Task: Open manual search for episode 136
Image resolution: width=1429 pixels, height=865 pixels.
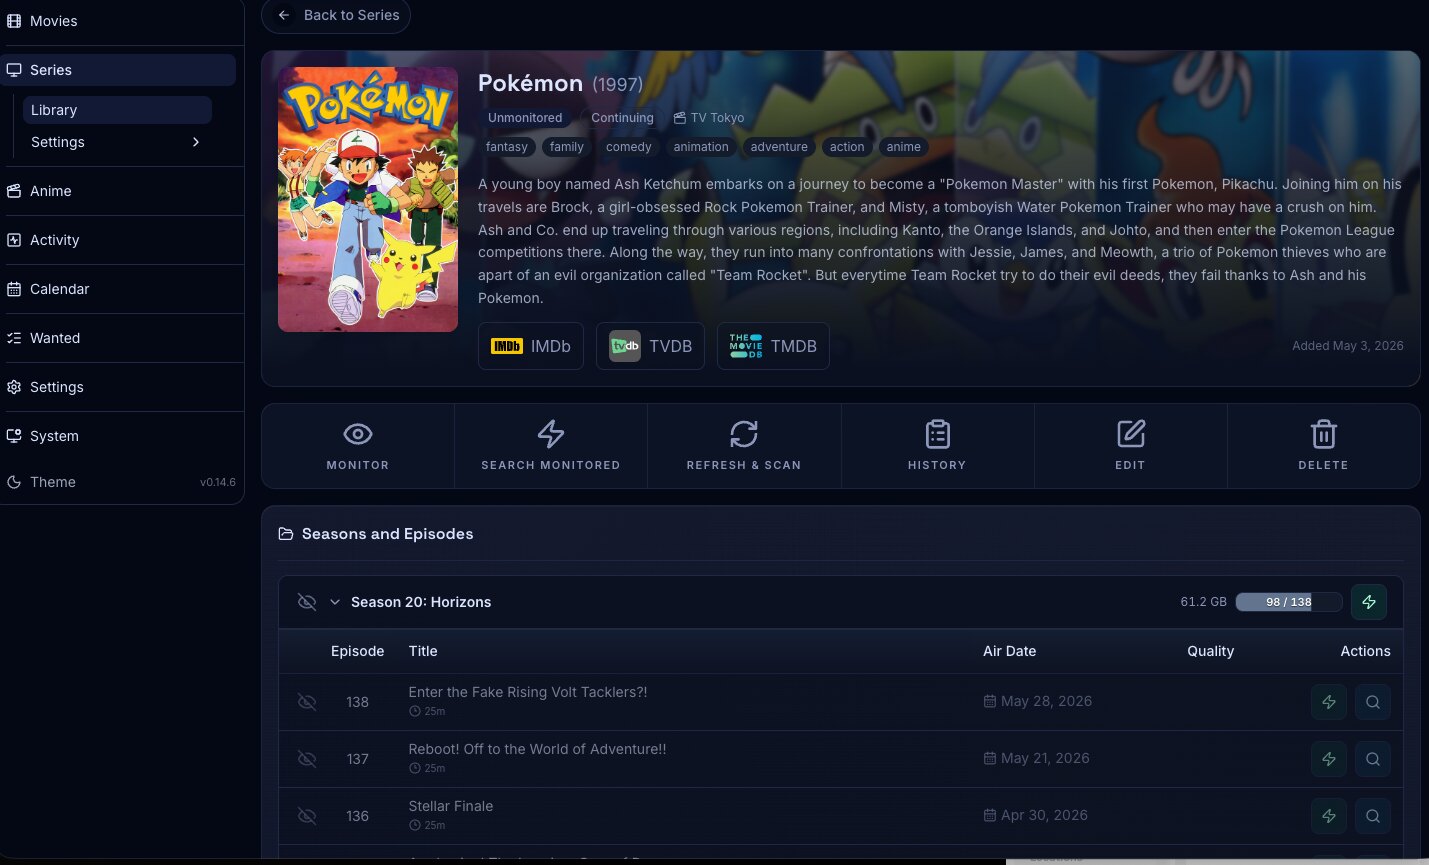Action: coord(1373,816)
